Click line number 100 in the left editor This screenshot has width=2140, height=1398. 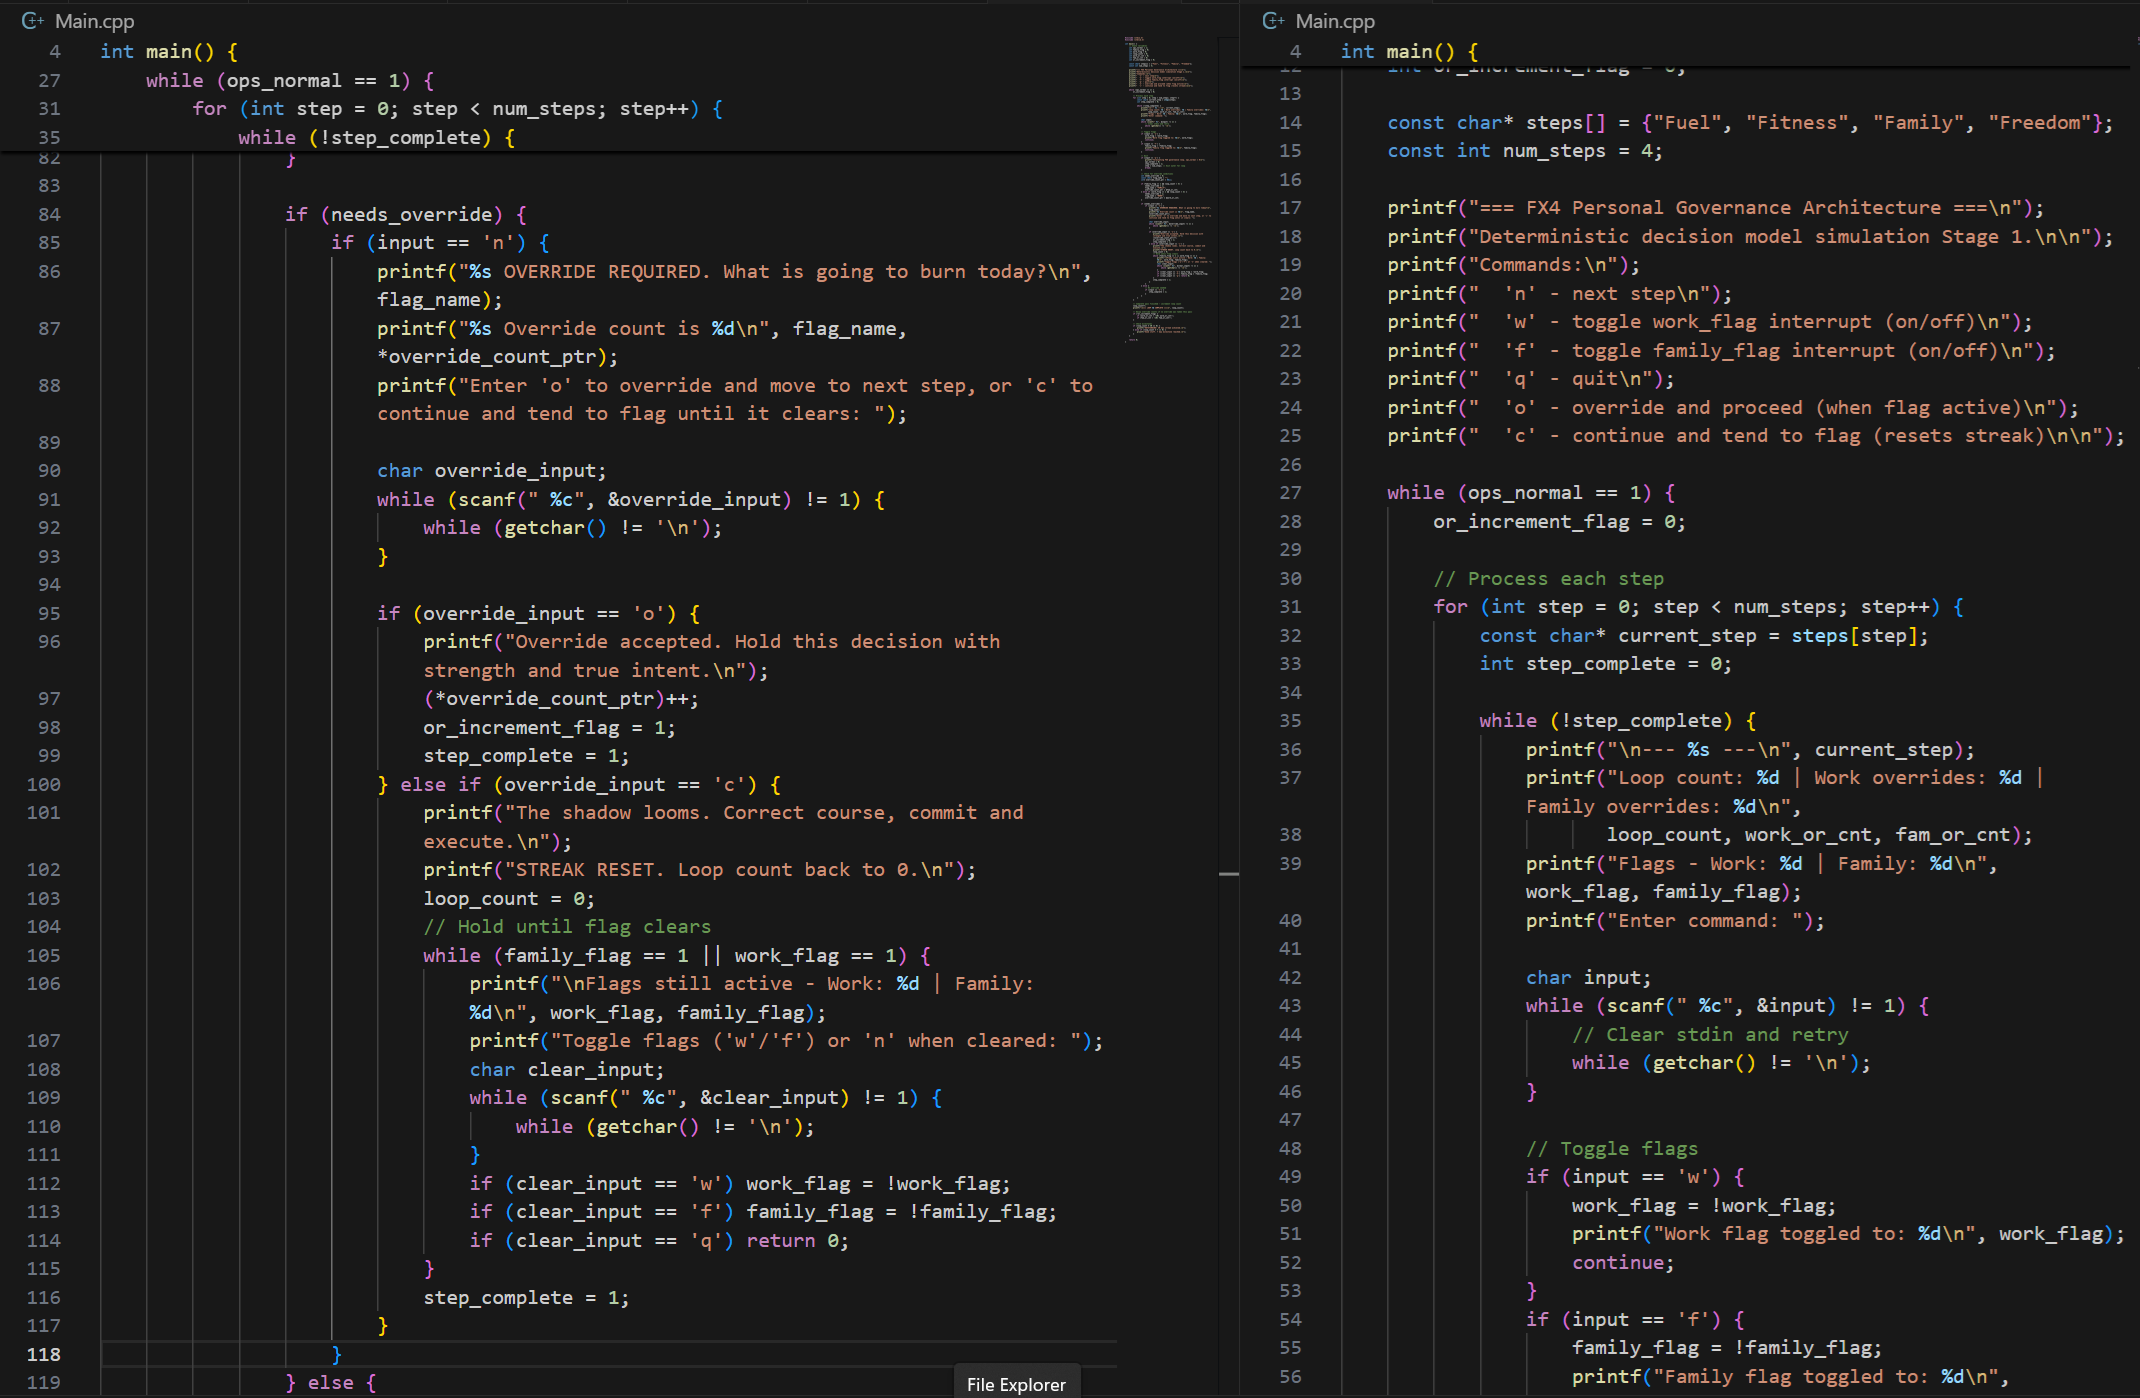click(x=42, y=784)
